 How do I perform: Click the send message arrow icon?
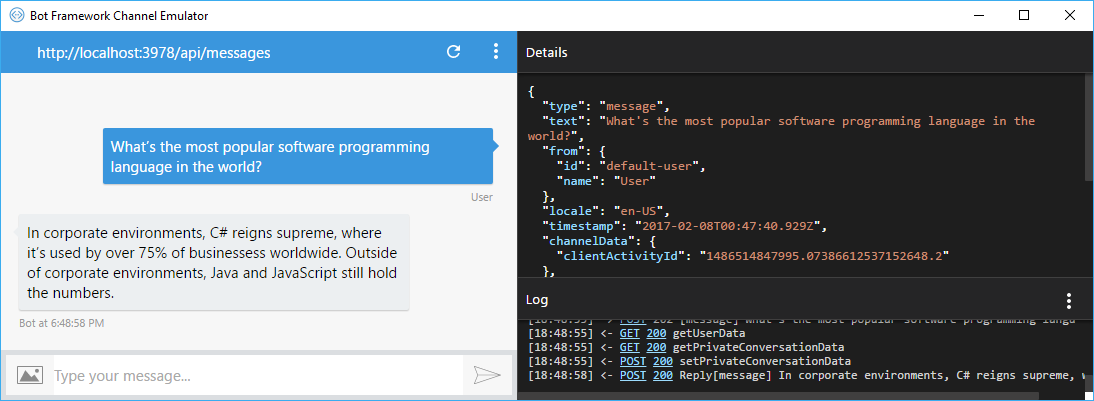coord(487,375)
